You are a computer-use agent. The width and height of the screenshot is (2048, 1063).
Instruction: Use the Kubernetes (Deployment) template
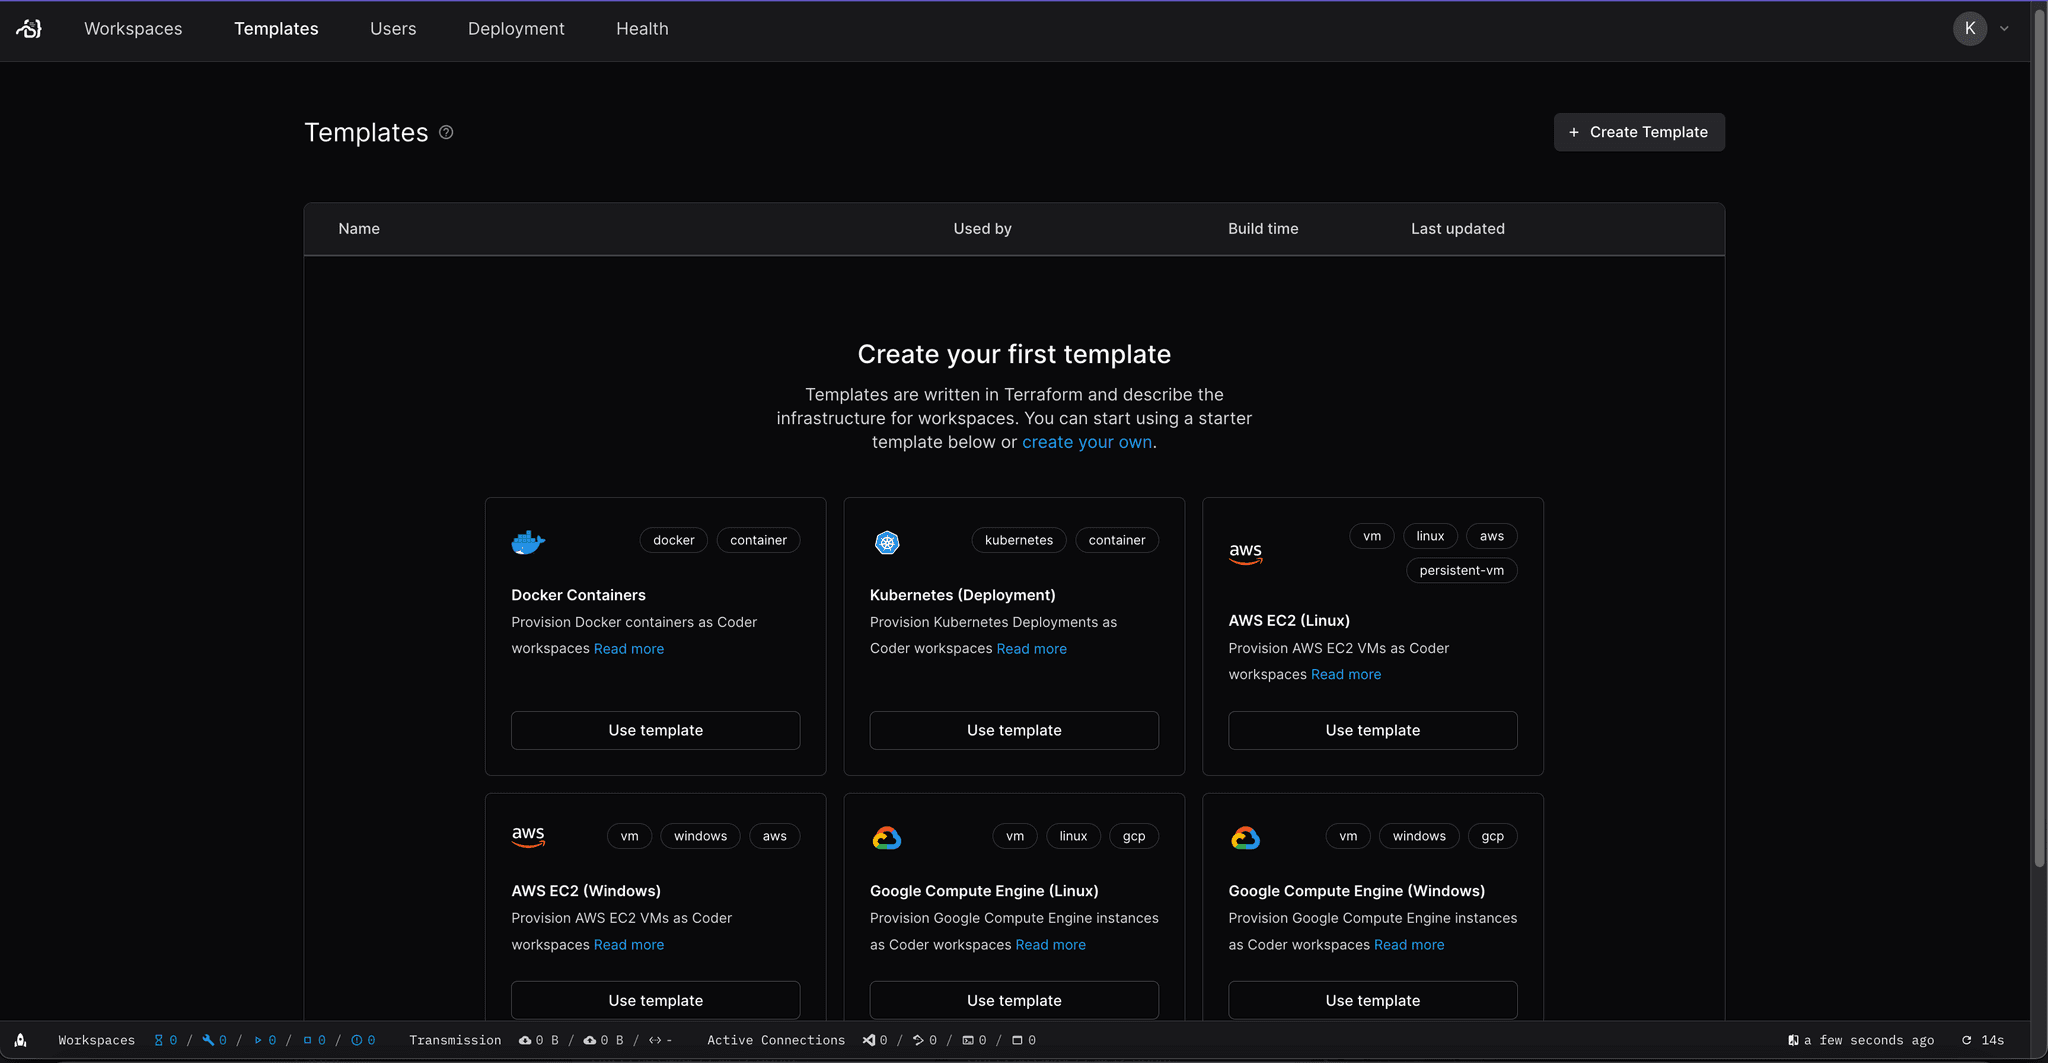[1014, 730]
